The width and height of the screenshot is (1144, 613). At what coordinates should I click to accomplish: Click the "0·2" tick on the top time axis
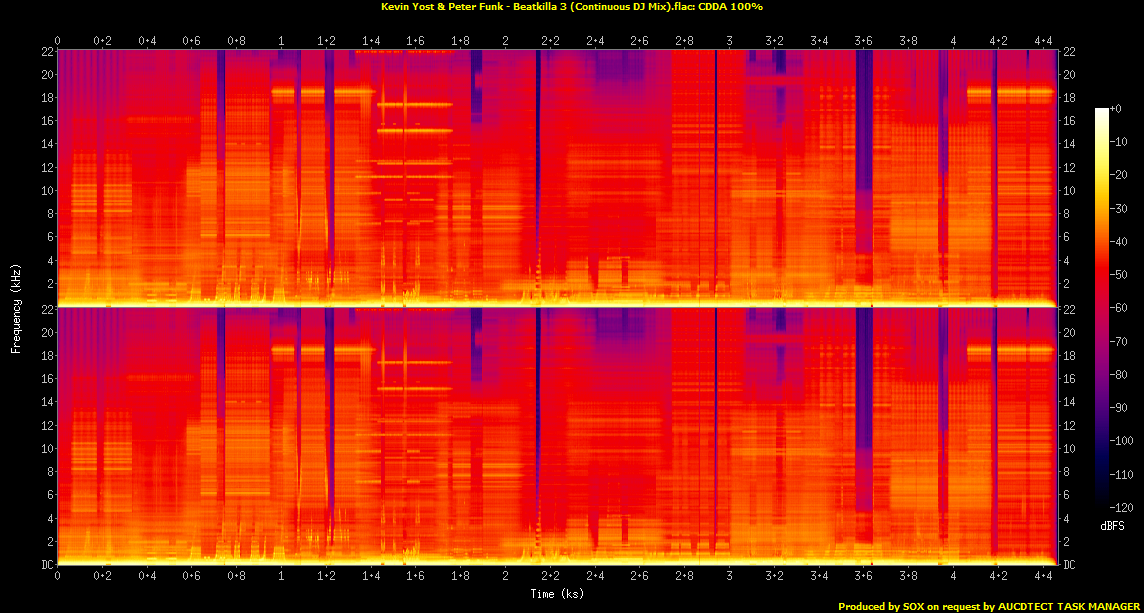[102, 39]
